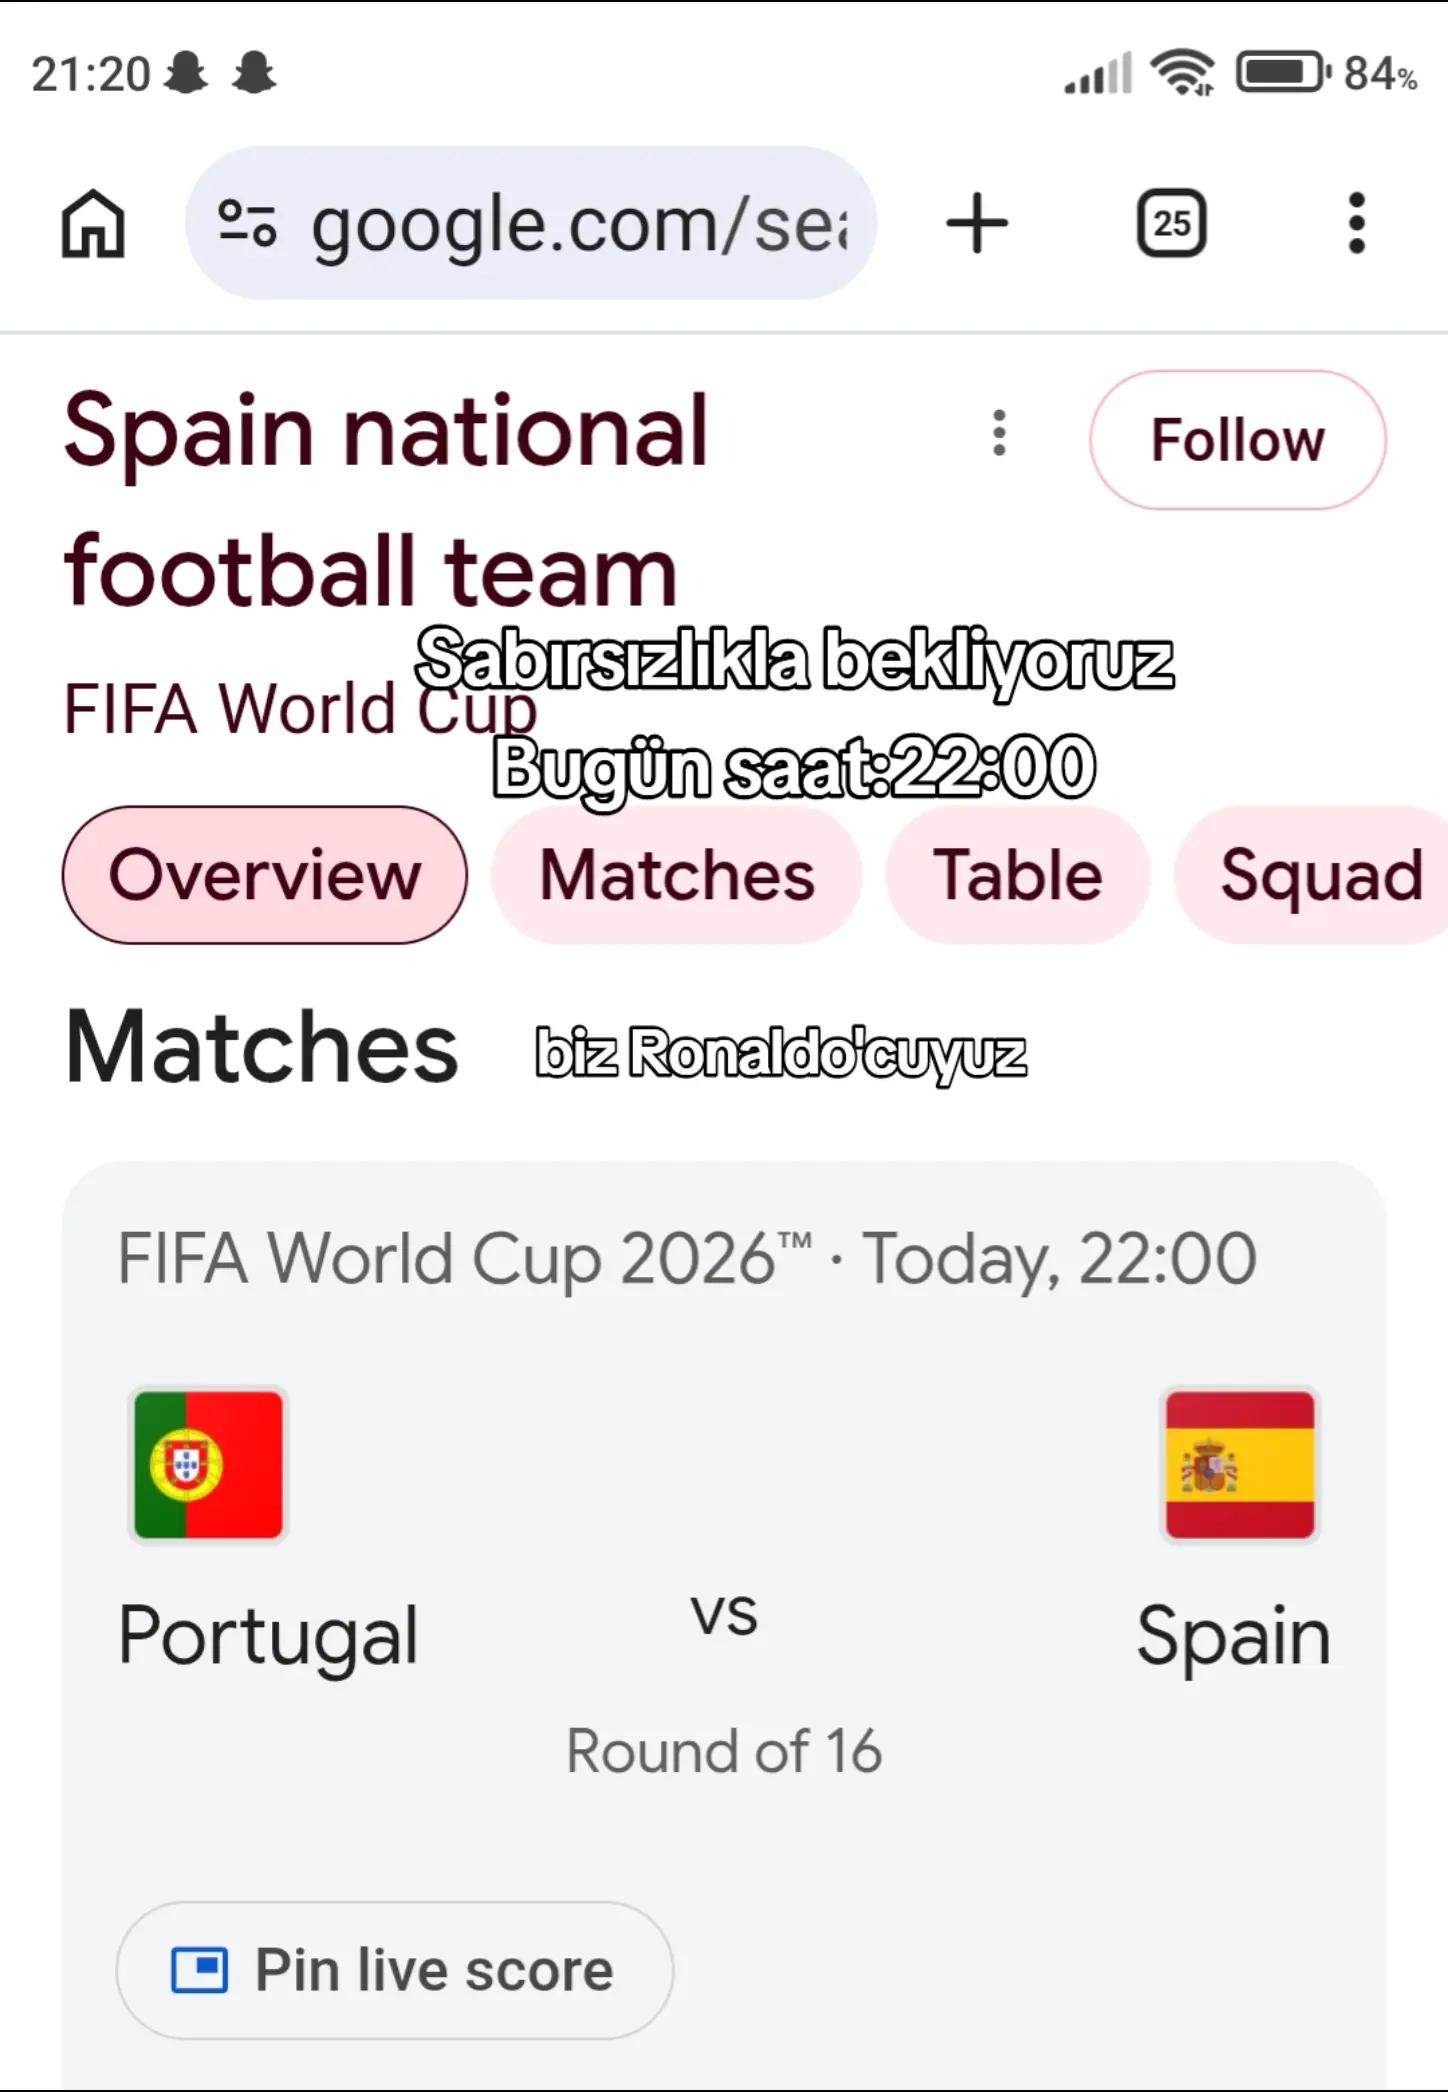Image resolution: width=1448 pixels, height=2092 pixels.
Task: Open the Spain team name
Action: coord(1233,1636)
